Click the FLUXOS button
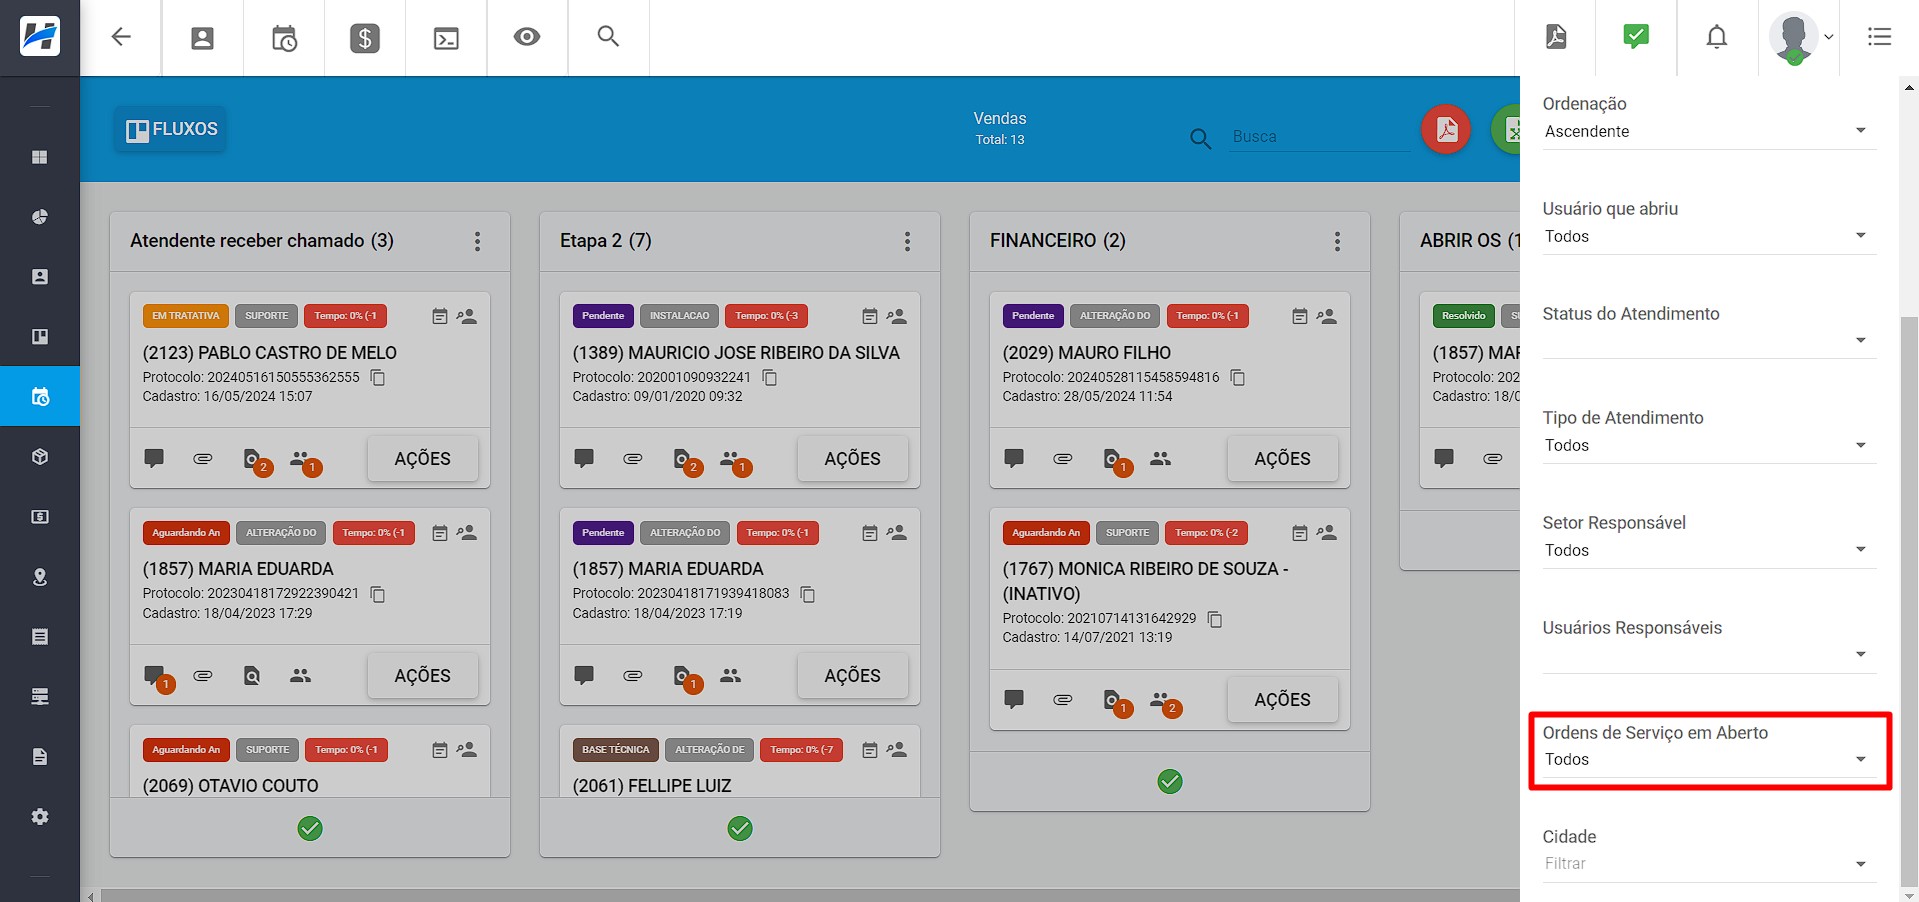 tap(171, 130)
